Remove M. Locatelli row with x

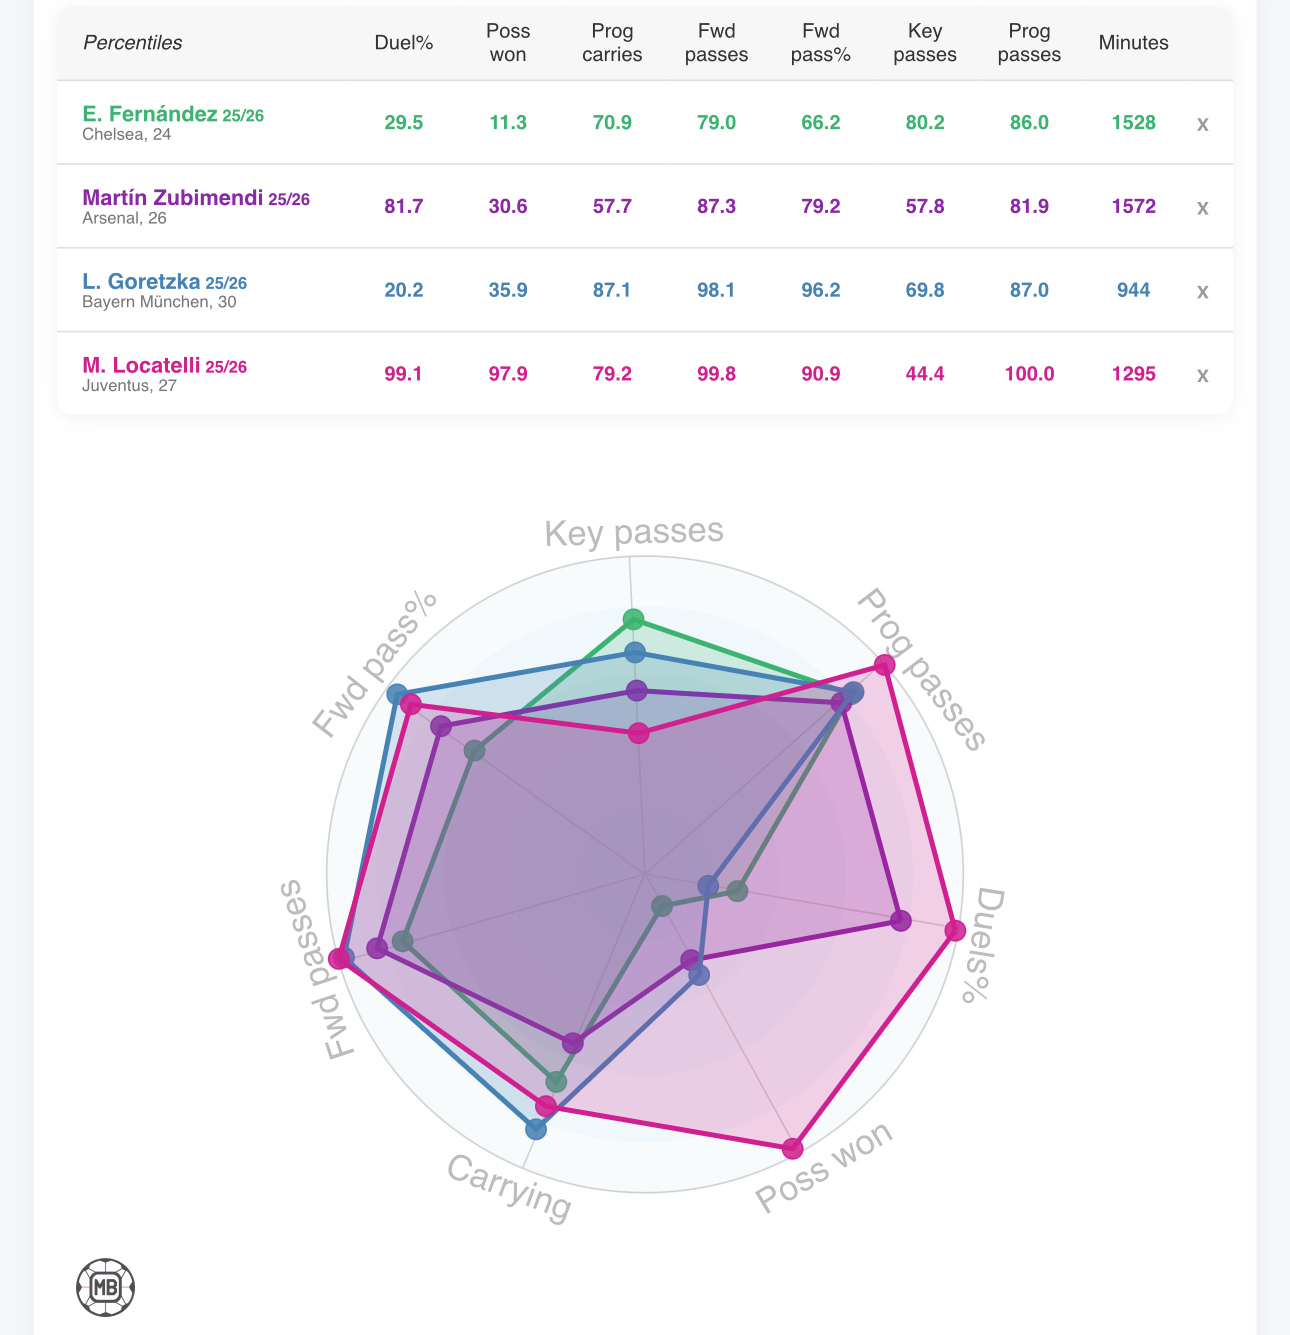(1202, 375)
